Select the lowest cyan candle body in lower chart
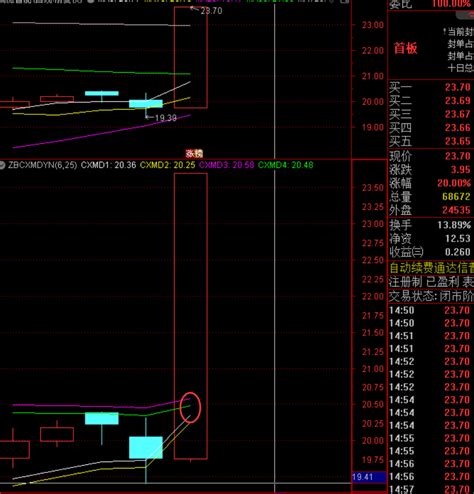 pyautogui.click(x=146, y=447)
